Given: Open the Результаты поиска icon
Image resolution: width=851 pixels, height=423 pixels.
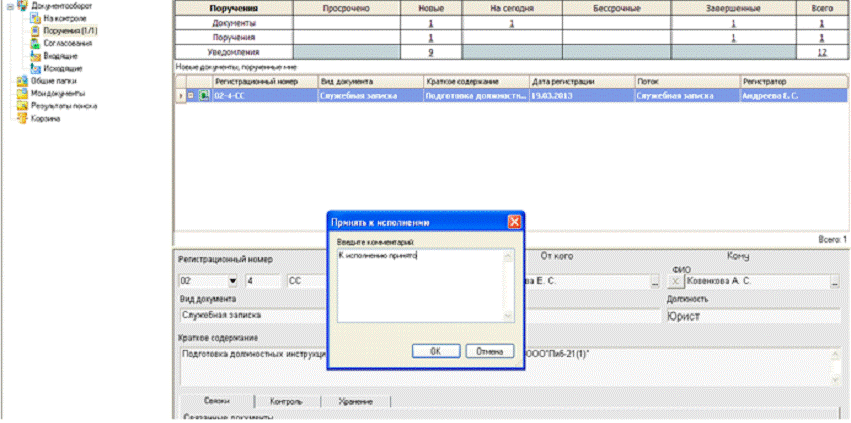Looking at the screenshot, I should (x=22, y=105).
